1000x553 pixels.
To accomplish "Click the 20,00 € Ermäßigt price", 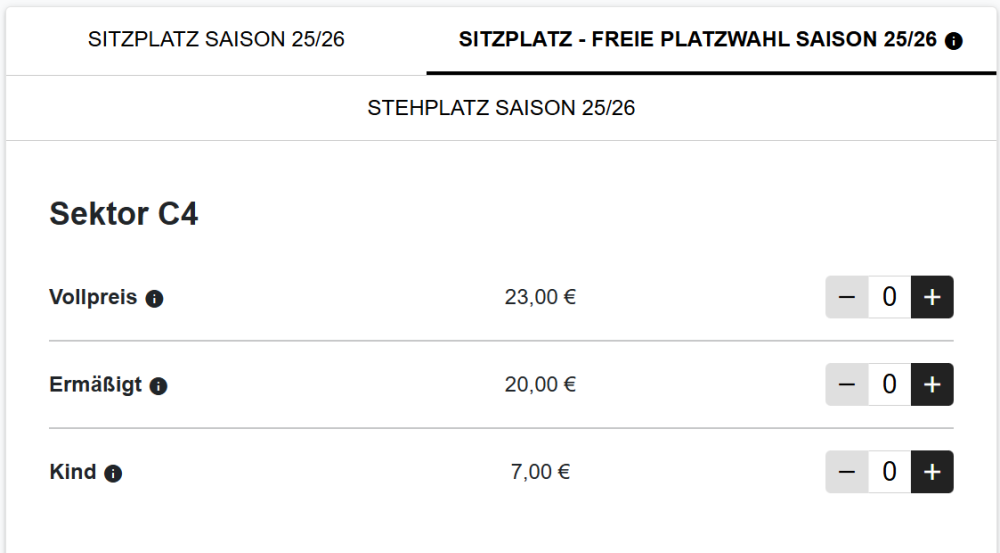I will coord(540,385).
